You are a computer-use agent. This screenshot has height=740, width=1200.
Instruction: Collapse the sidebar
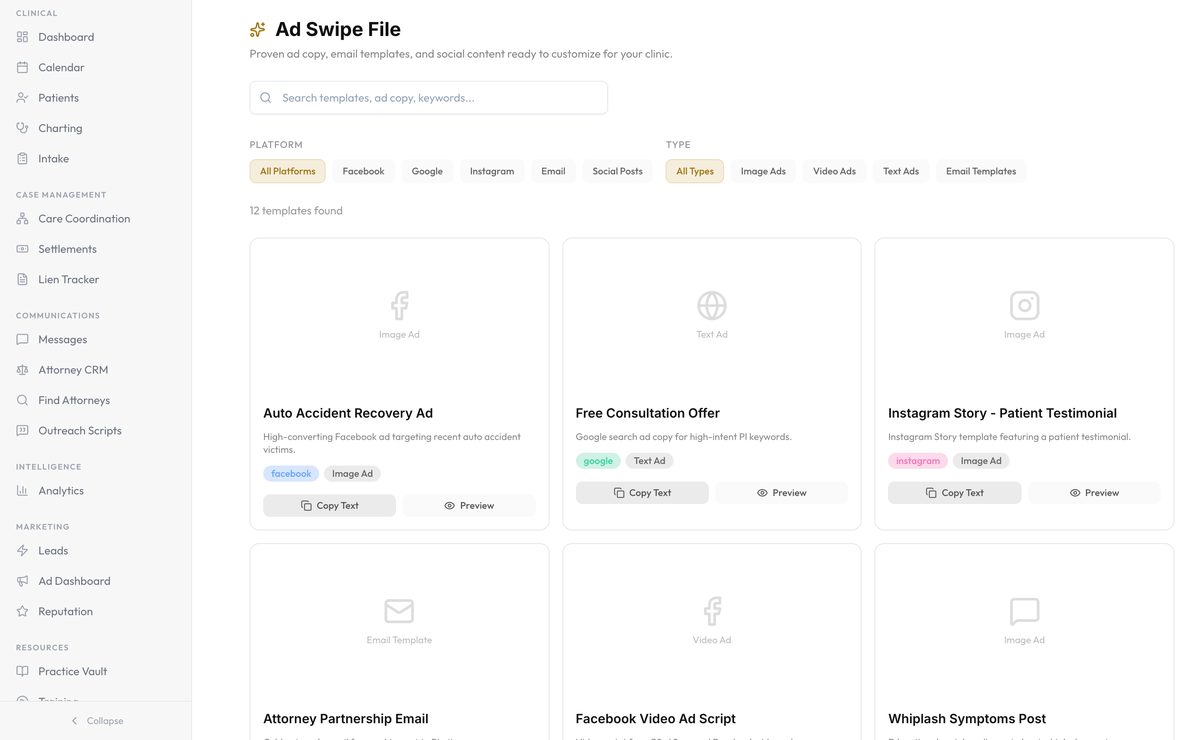96,721
